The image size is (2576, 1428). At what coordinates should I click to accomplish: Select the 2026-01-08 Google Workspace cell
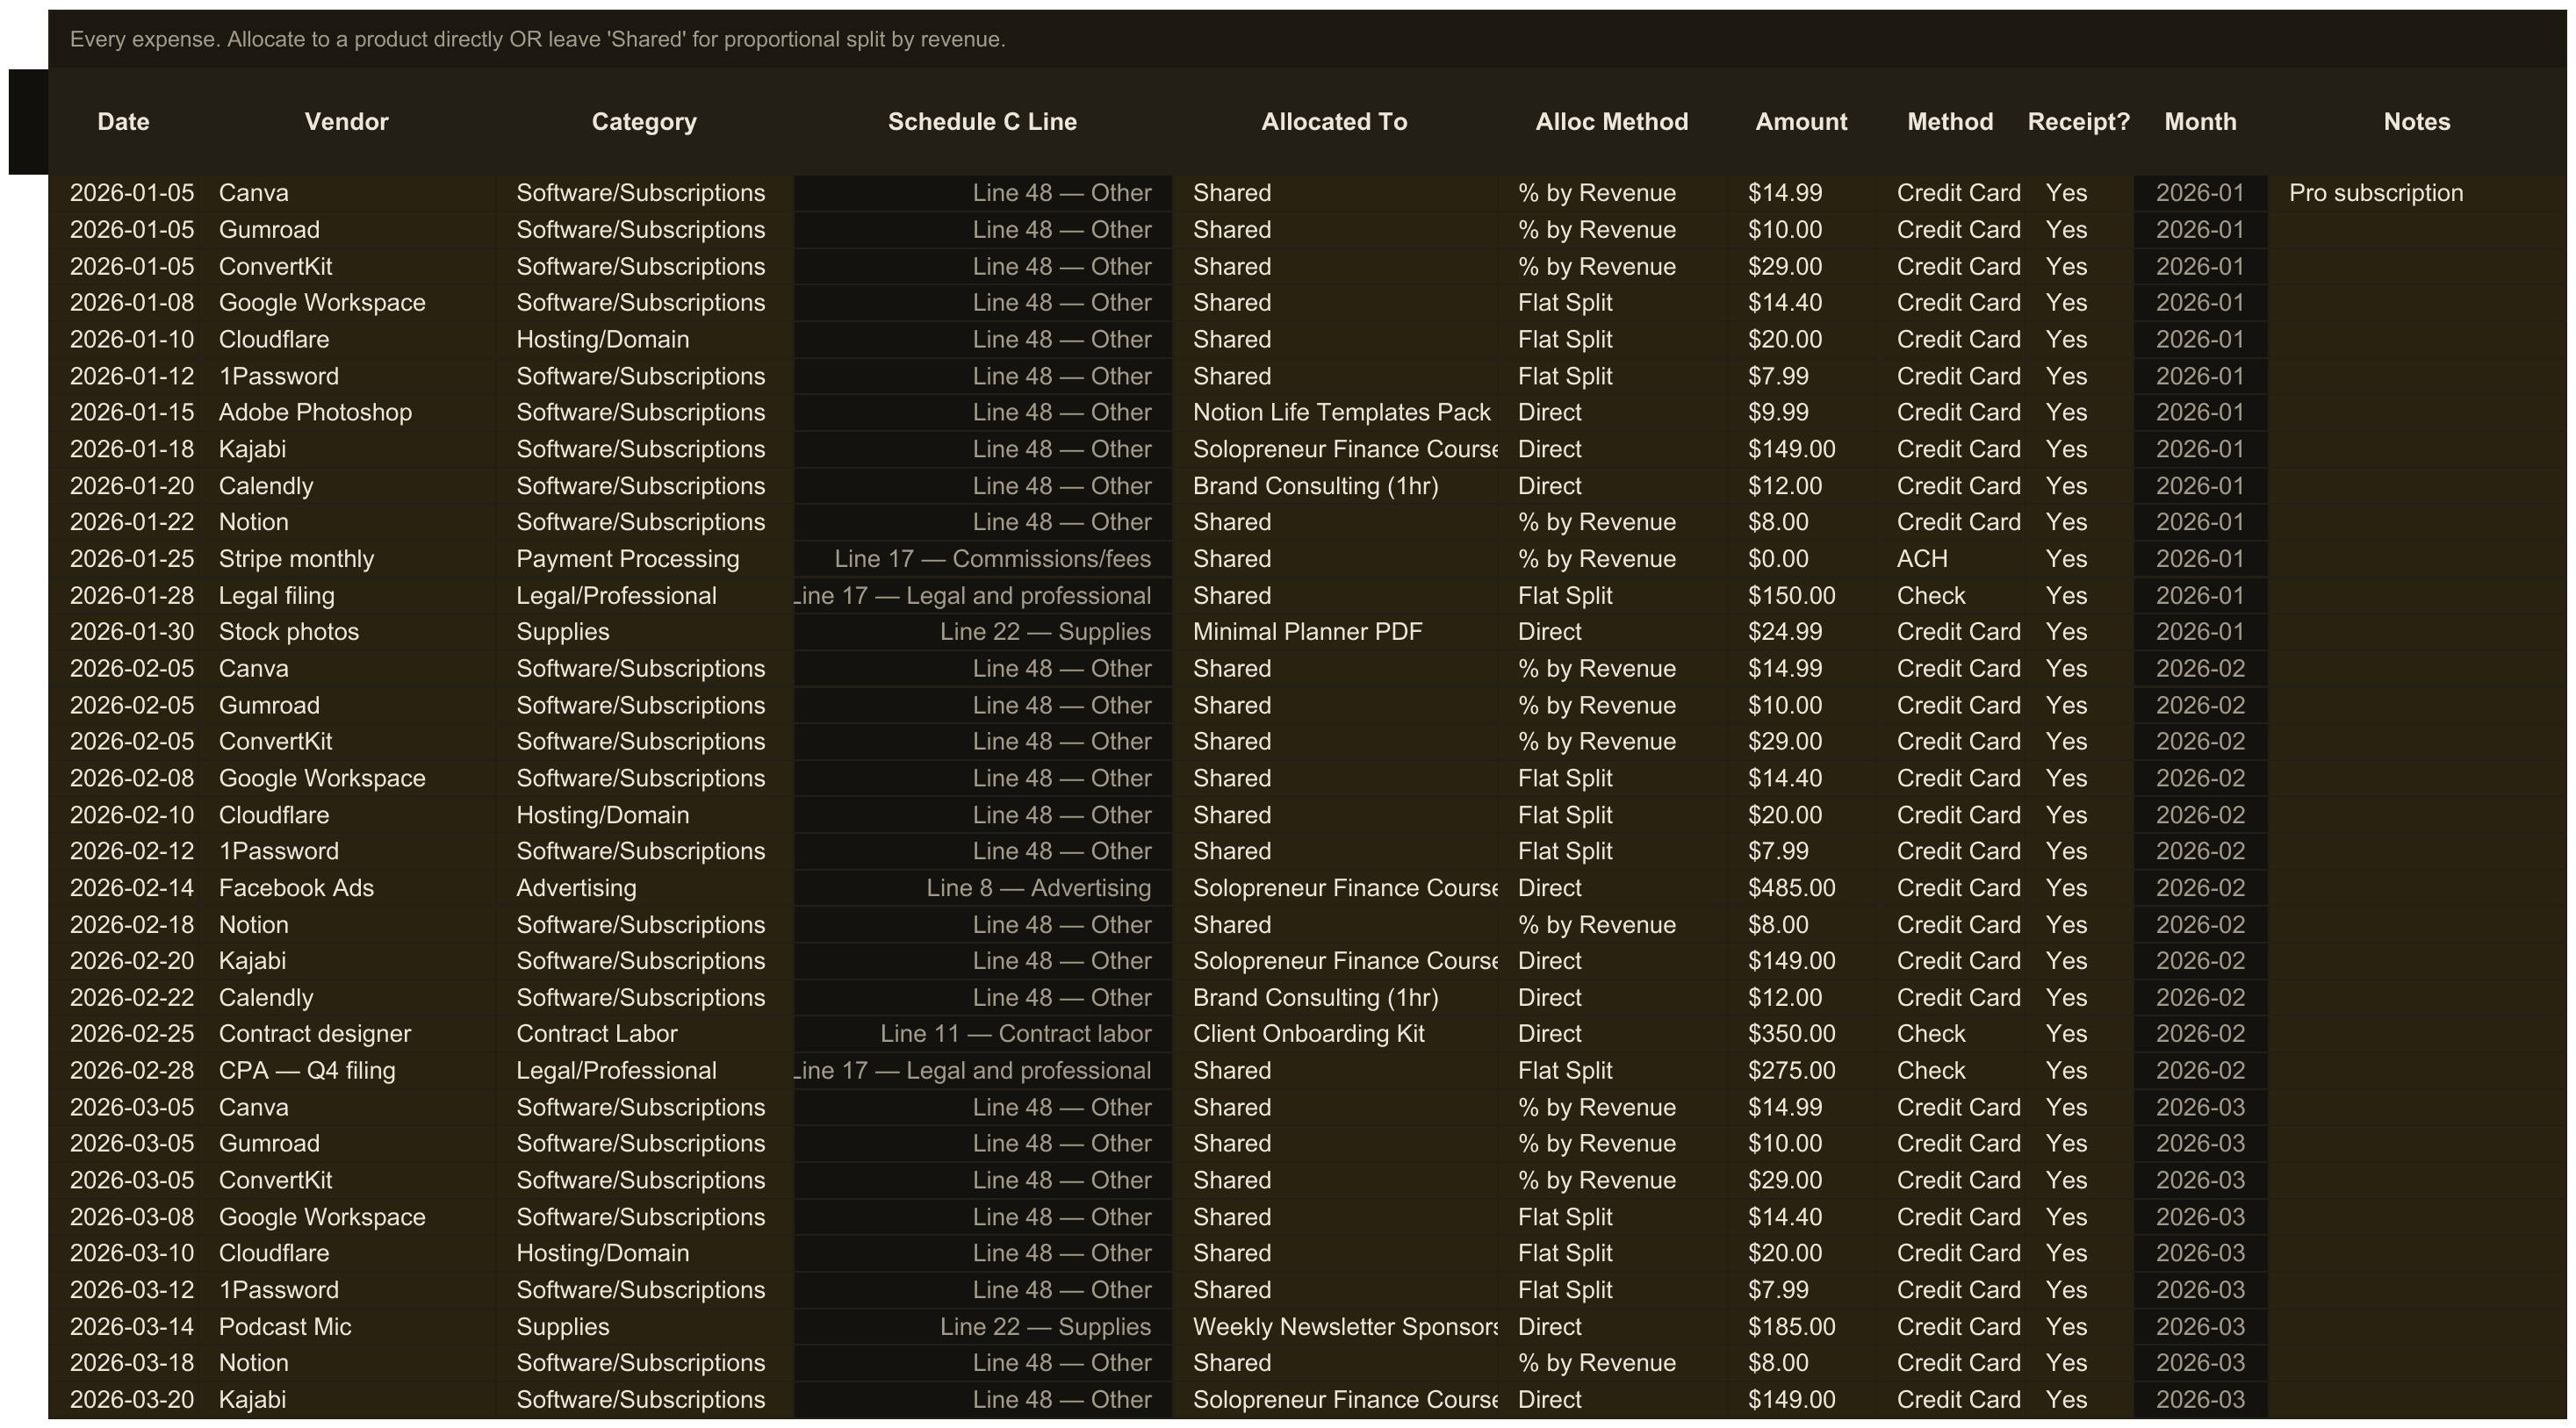pyautogui.click(x=347, y=303)
